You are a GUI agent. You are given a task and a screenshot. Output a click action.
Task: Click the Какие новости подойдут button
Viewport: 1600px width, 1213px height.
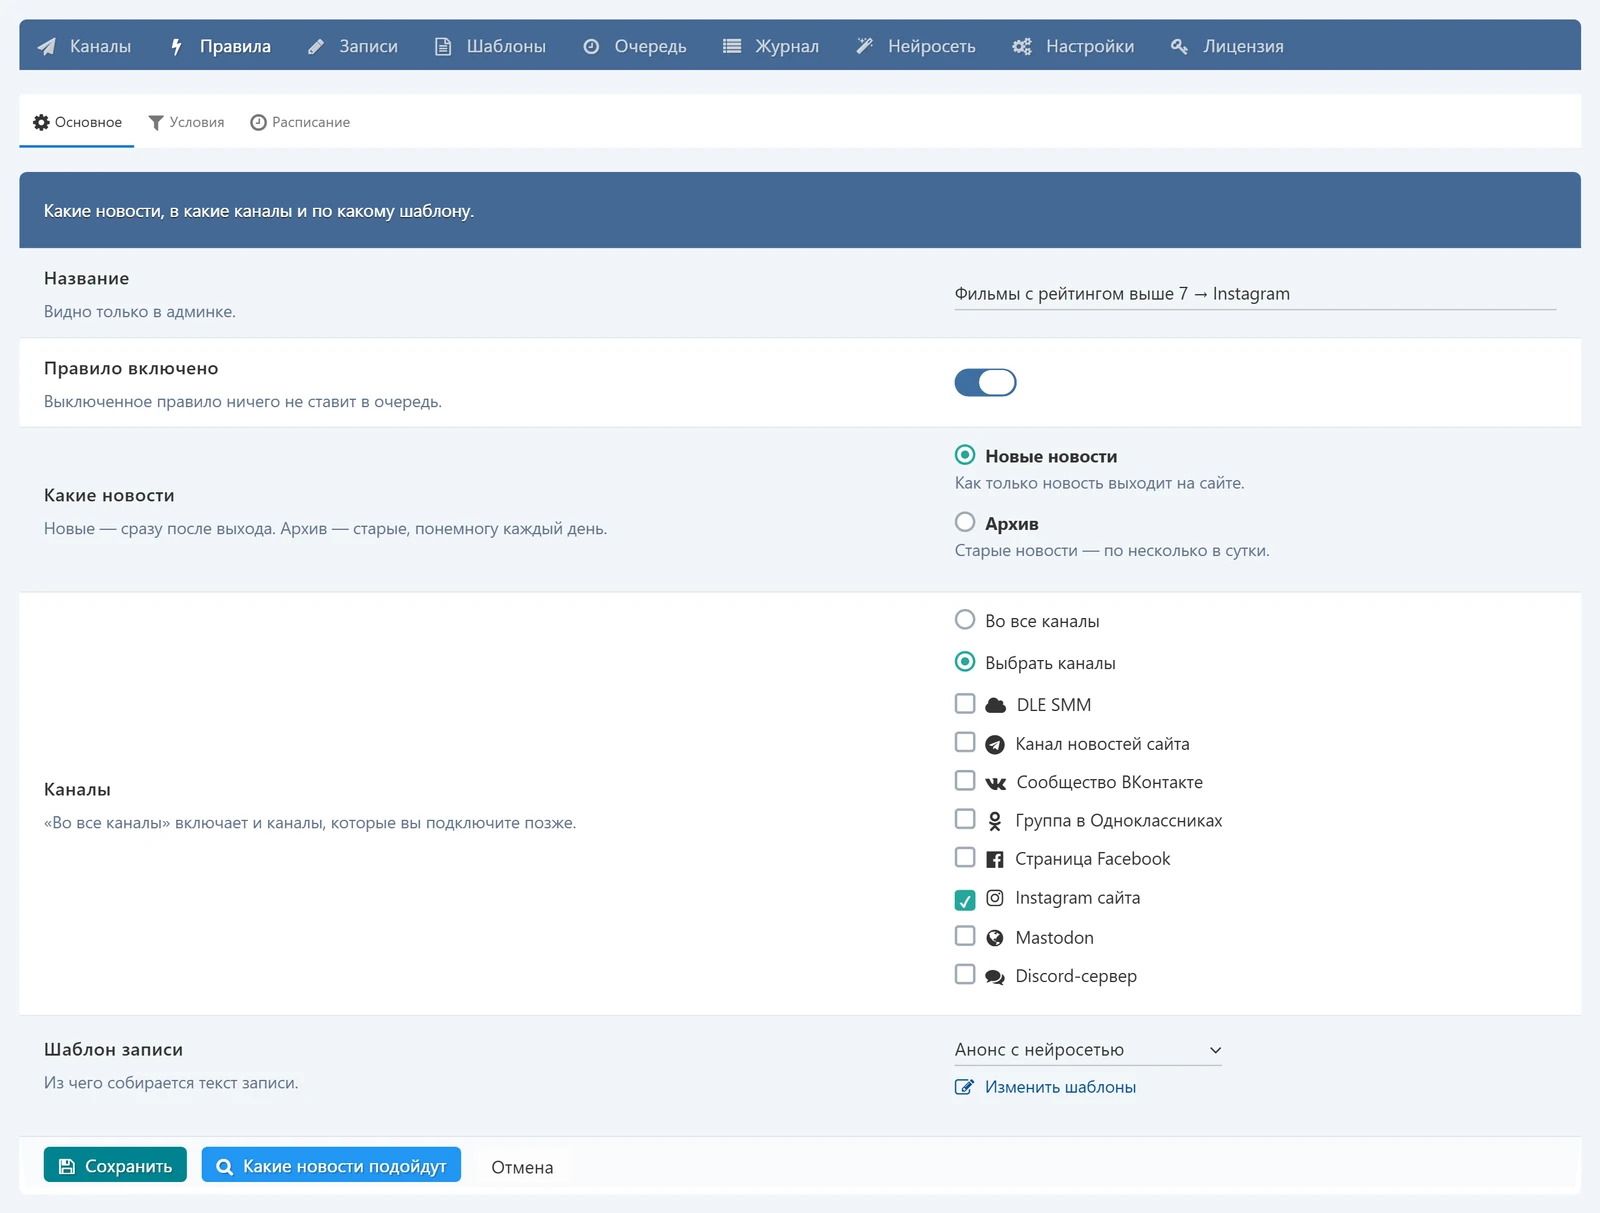pos(331,1165)
